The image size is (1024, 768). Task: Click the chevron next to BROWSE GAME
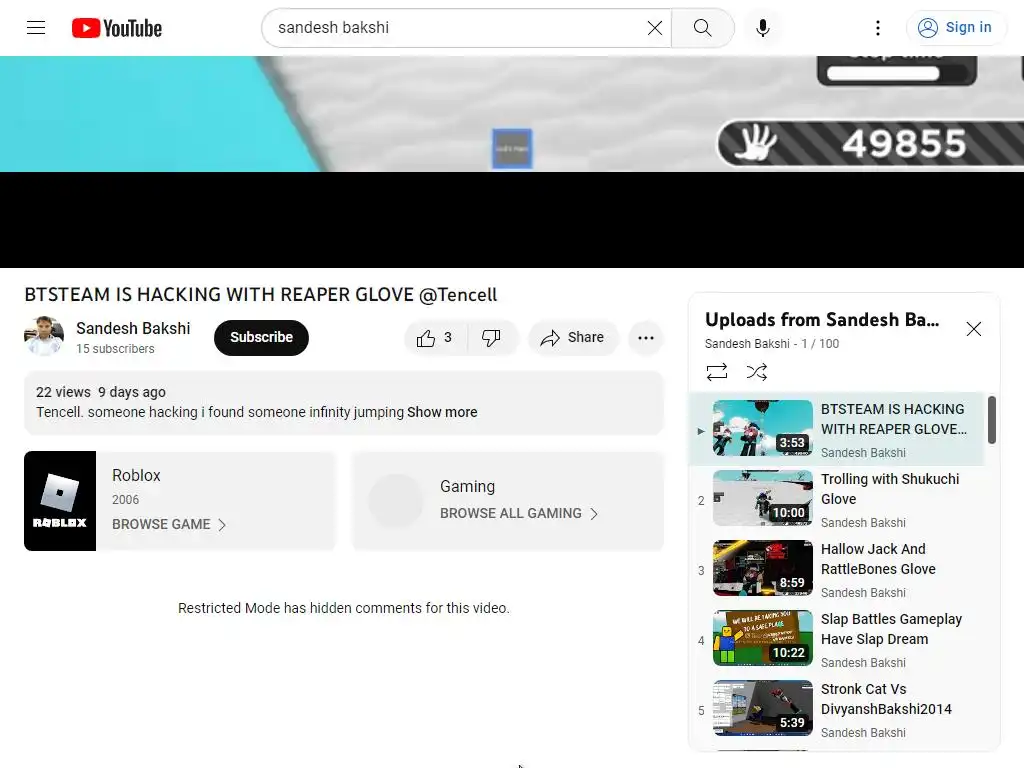(222, 524)
